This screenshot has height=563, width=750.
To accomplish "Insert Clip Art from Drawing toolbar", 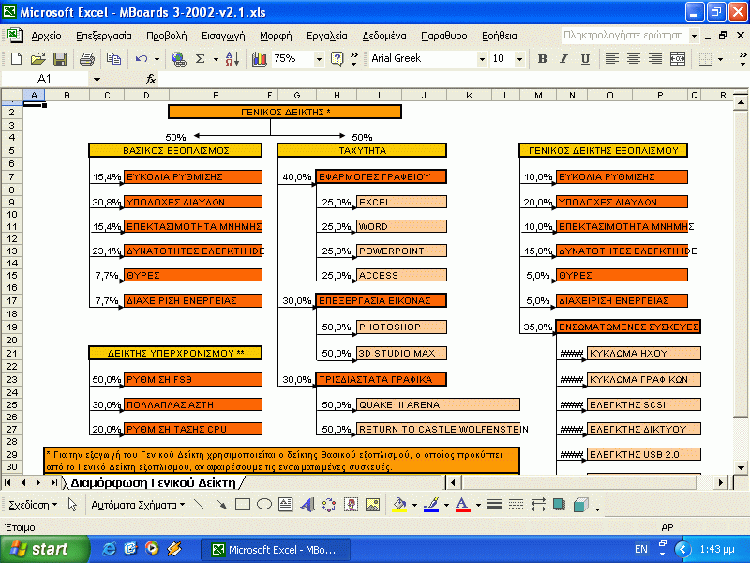I will pyautogui.click(x=351, y=504).
